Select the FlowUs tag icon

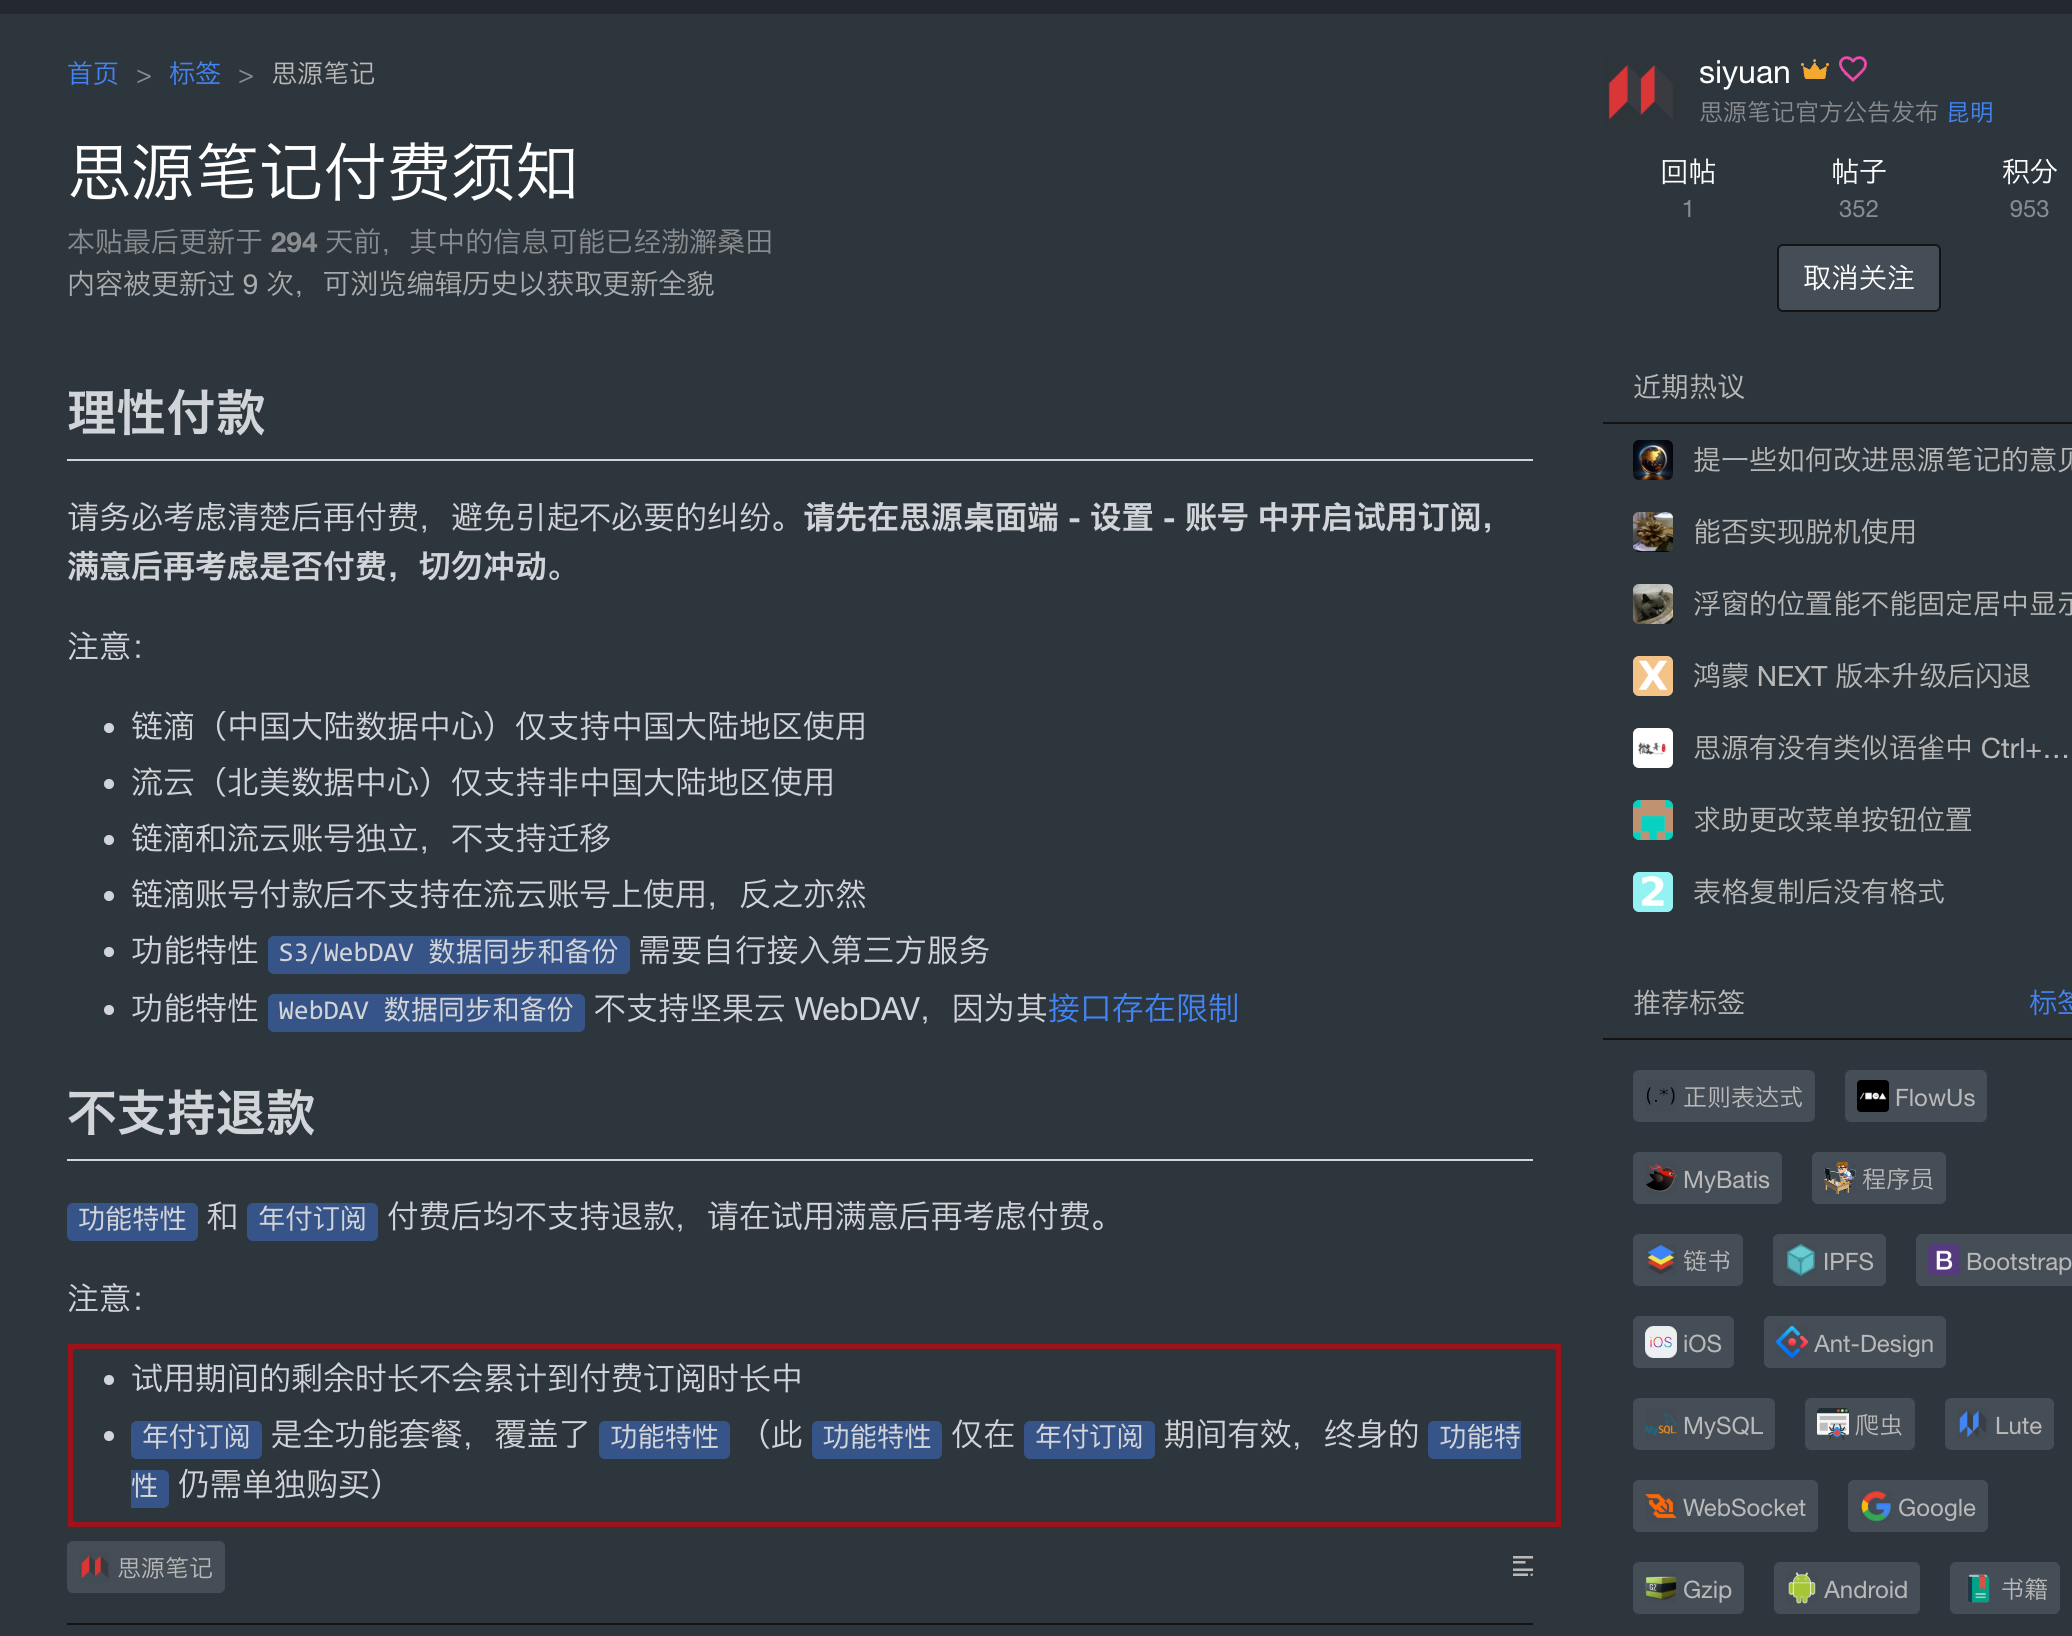[1873, 1097]
